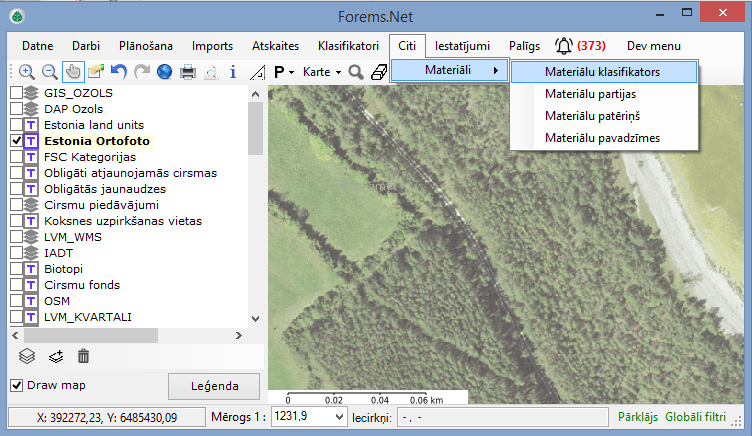Expand the Materiāli submenu arrow
Image resolution: width=752 pixels, height=436 pixels.
tap(496, 71)
